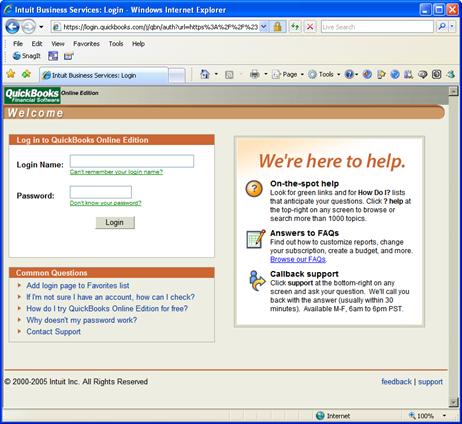Open "Don't know your password?" link
The image size is (462, 424).
(106, 203)
